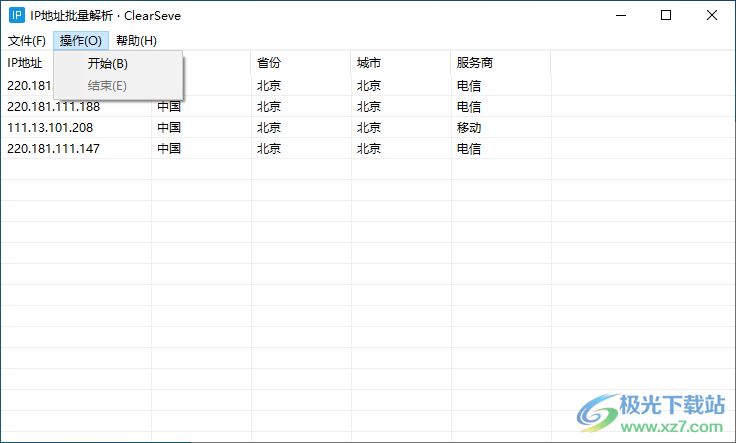Click the IP app icon in title bar
Viewport: 736px width, 443px height.
(x=16, y=15)
